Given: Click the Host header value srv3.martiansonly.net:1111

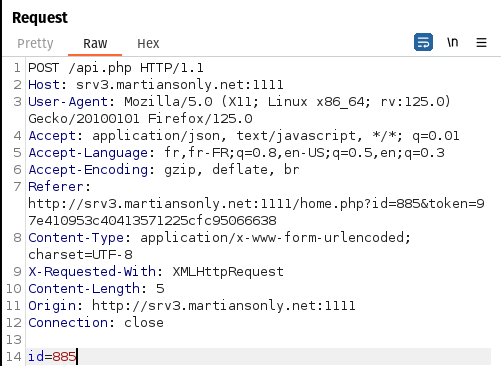Looking at the screenshot, I should [180, 85].
